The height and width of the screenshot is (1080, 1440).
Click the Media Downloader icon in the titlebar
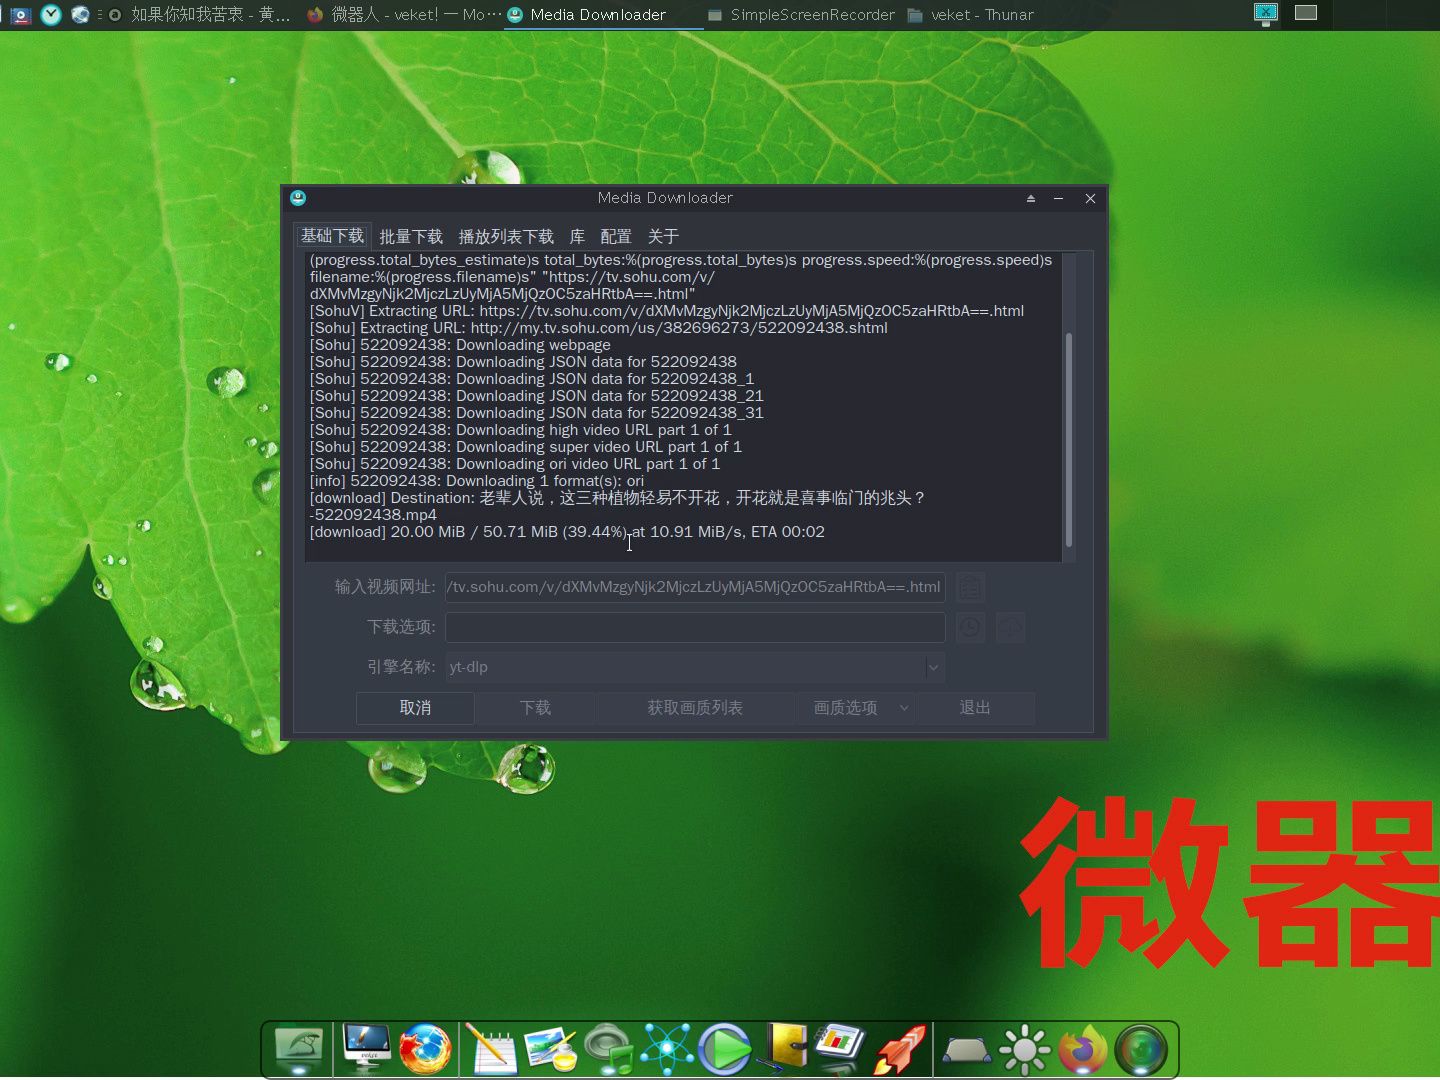tap(297, 198)
